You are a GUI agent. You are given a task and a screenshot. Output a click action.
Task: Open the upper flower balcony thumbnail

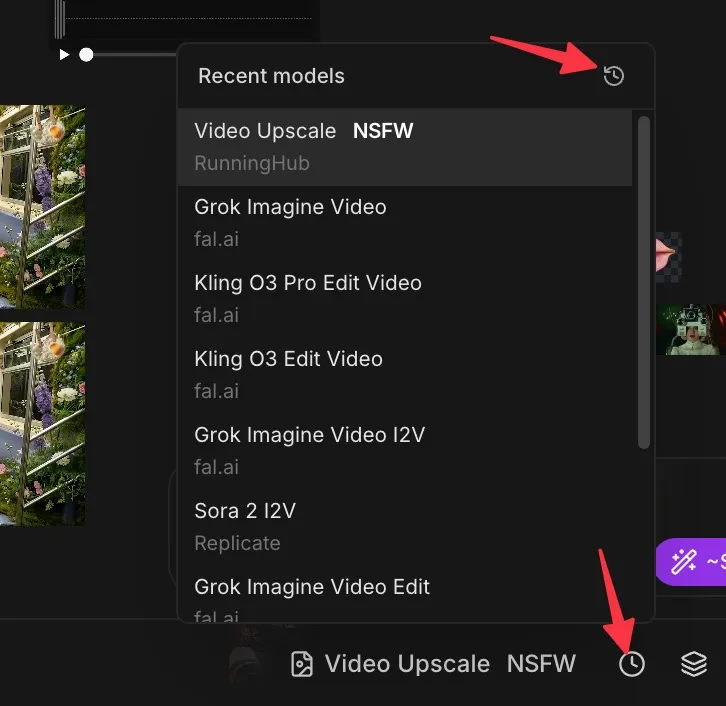pyautogui.click(x=42, y=207)
